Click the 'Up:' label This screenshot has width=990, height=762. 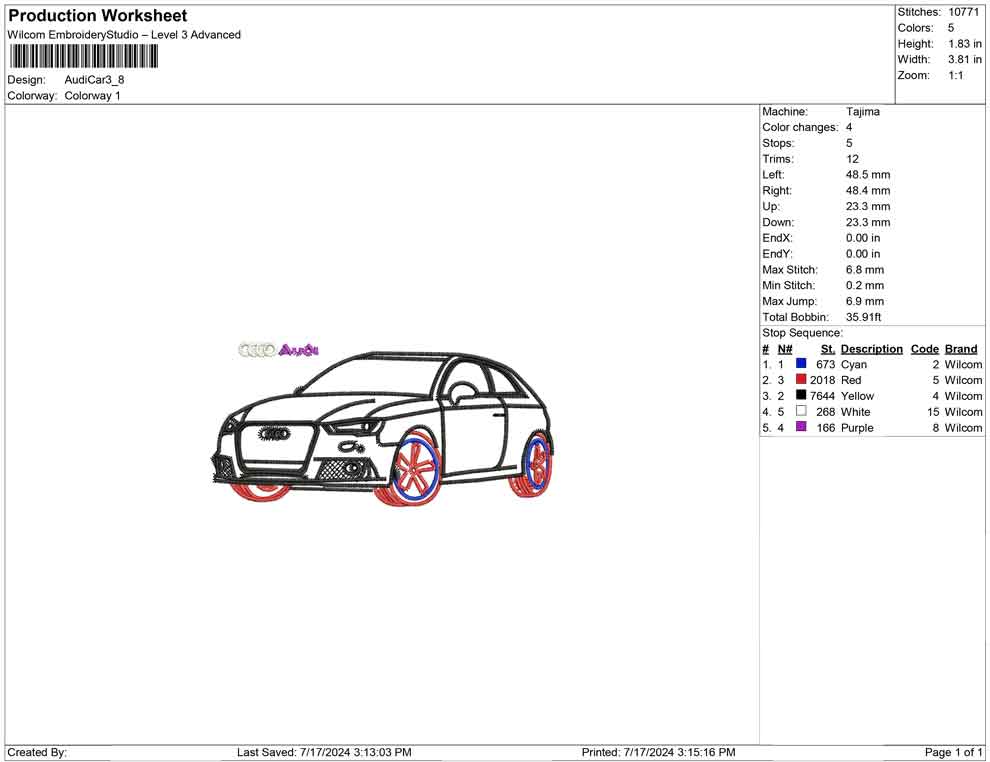click(771, 206)
